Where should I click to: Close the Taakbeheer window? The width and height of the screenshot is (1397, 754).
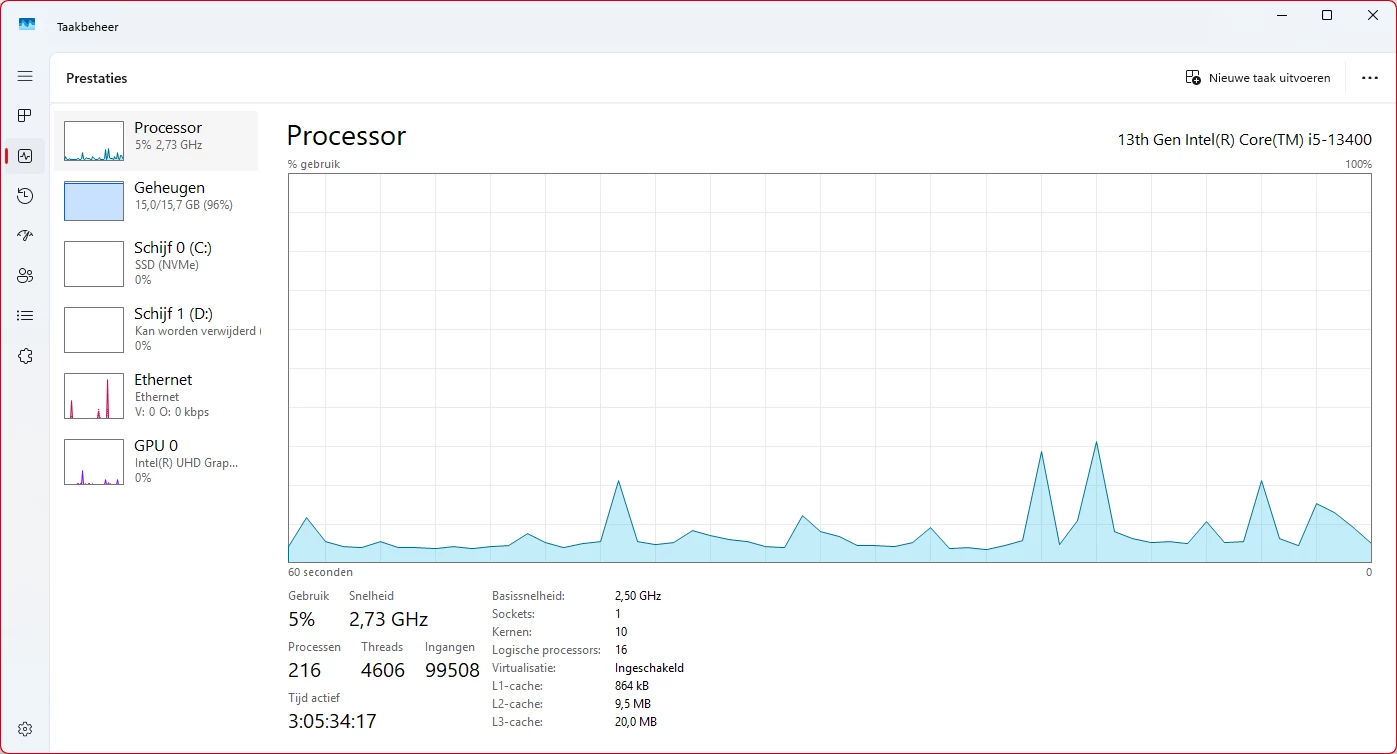click(1373, 15)
